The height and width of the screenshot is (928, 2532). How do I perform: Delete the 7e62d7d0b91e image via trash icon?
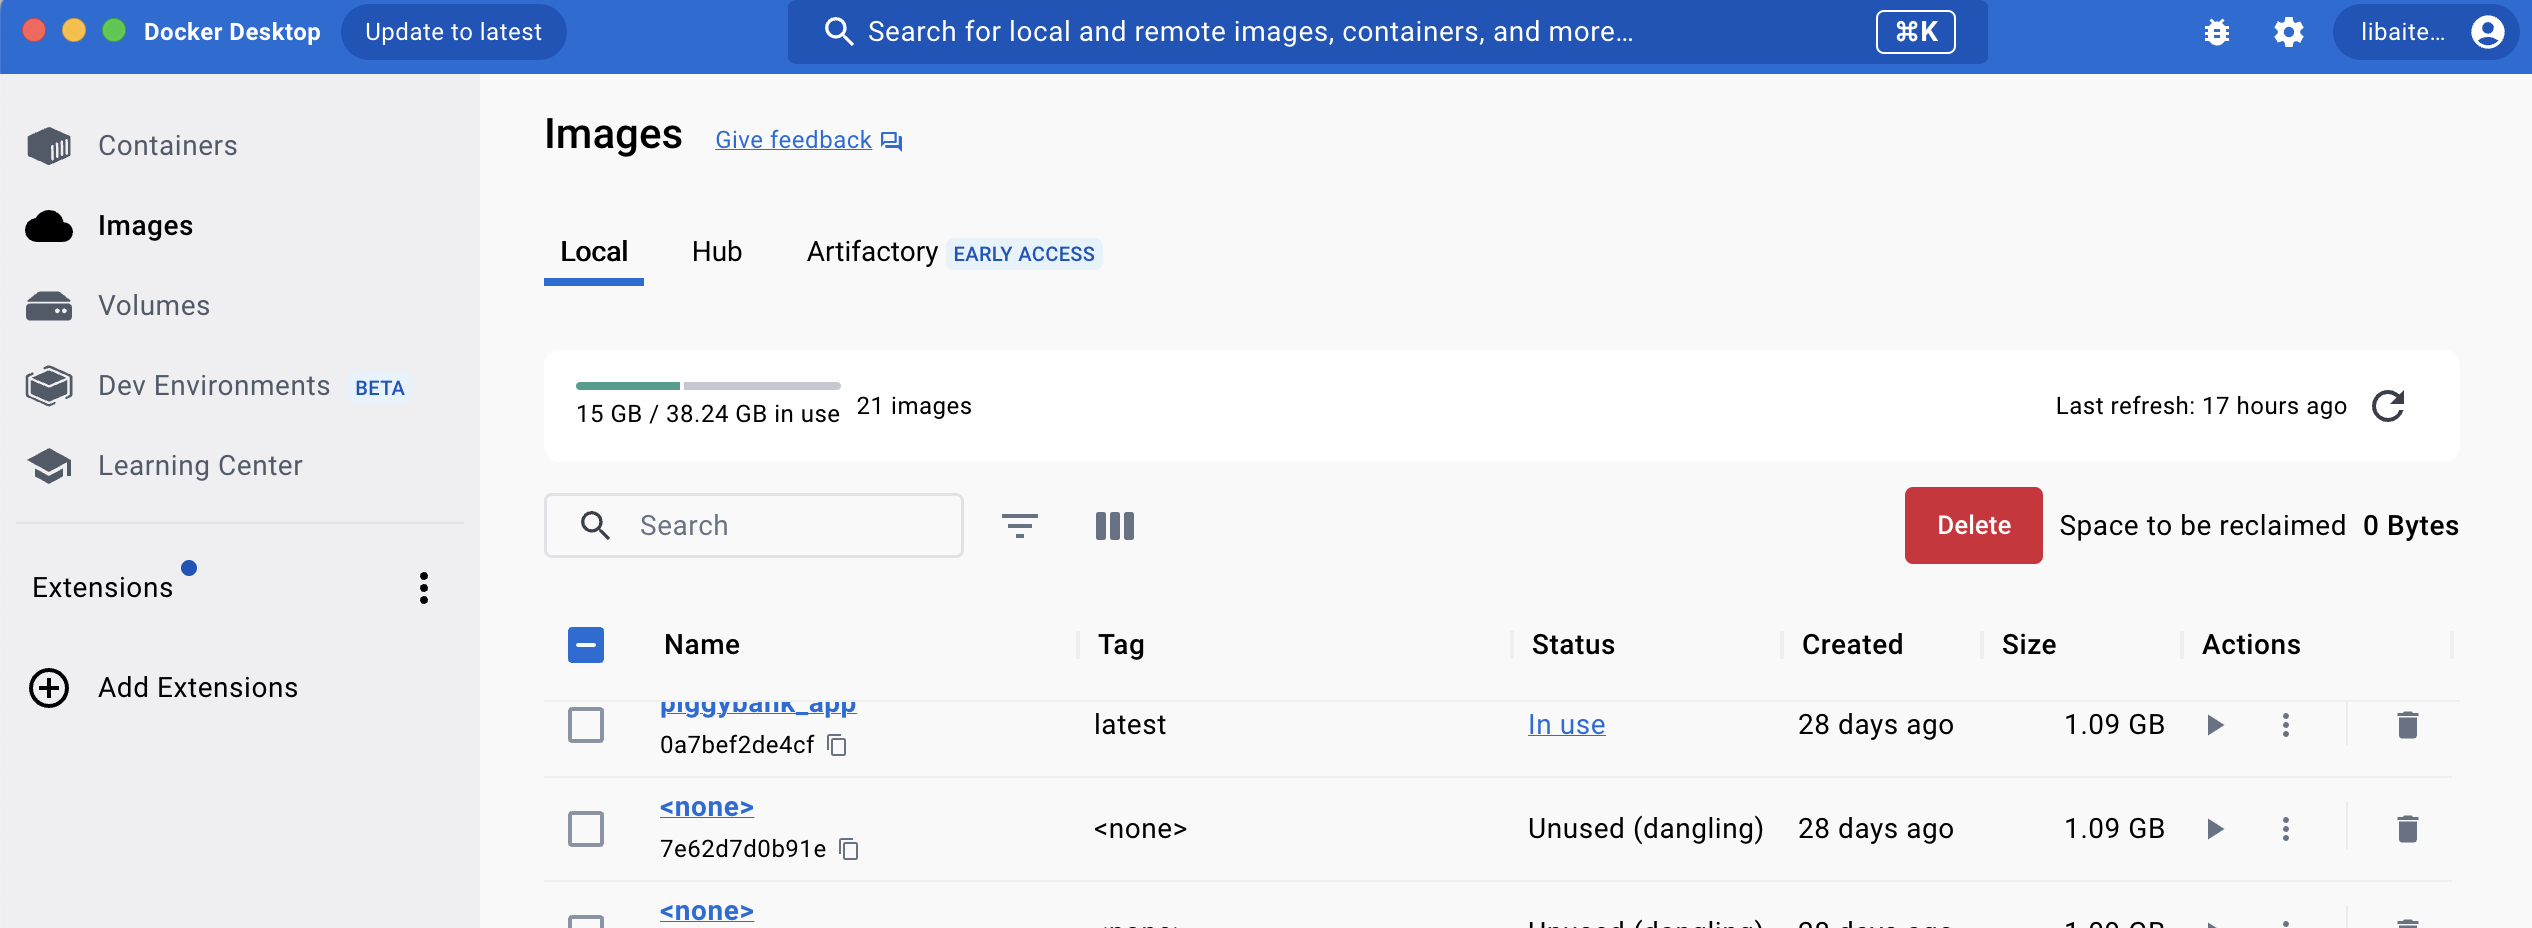point(2407,829)
